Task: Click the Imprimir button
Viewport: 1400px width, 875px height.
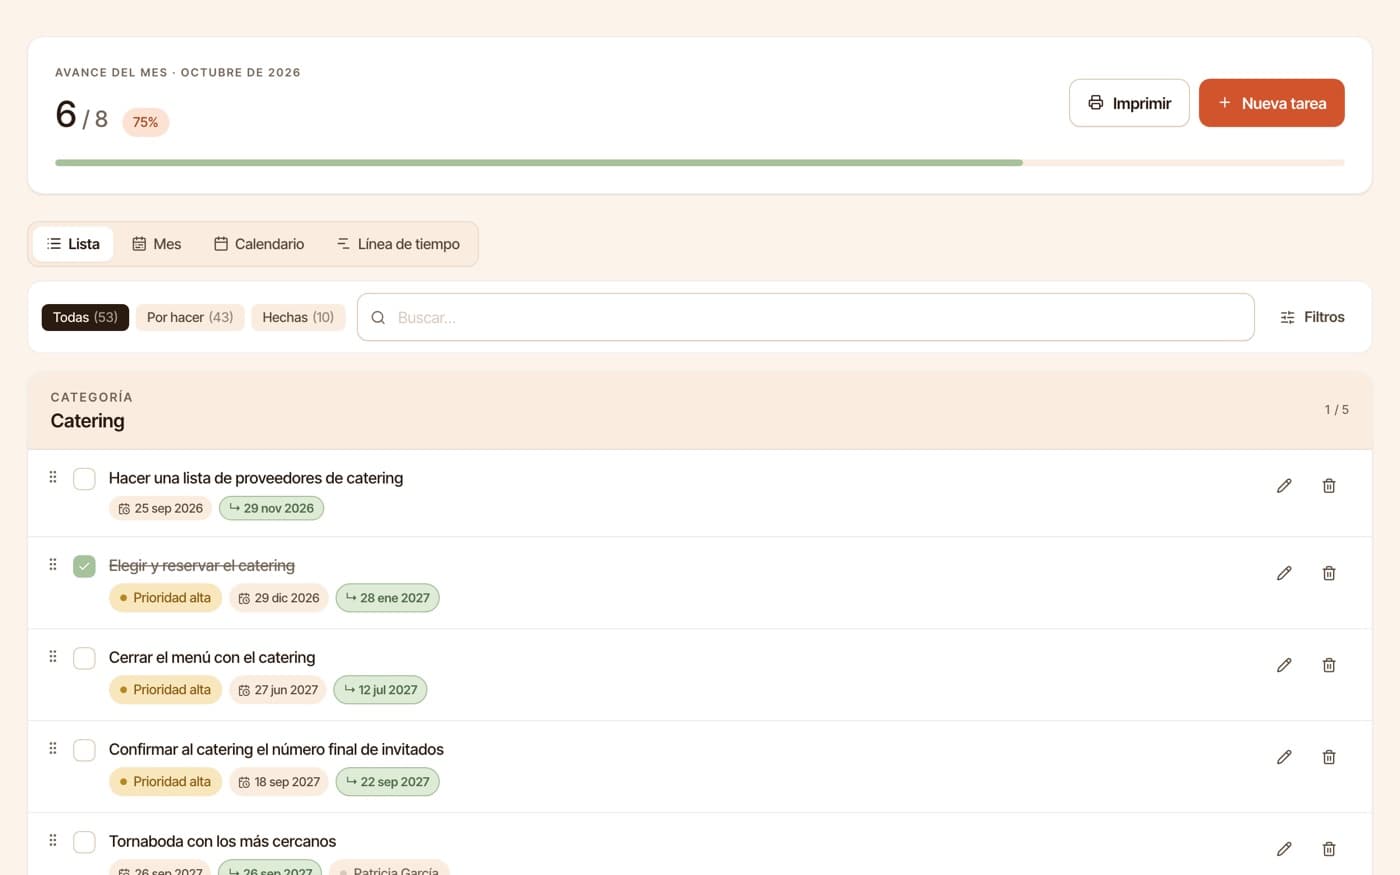Action: pyautogui.click(x=1129, y=103)
